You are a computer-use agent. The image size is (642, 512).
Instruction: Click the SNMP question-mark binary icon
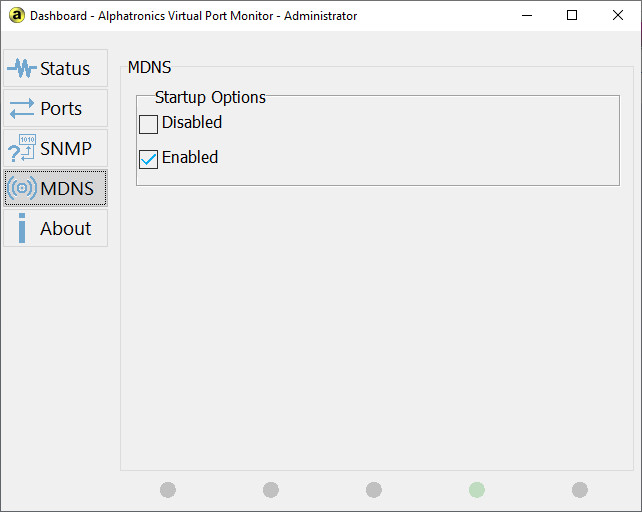[x=22, y=149]
